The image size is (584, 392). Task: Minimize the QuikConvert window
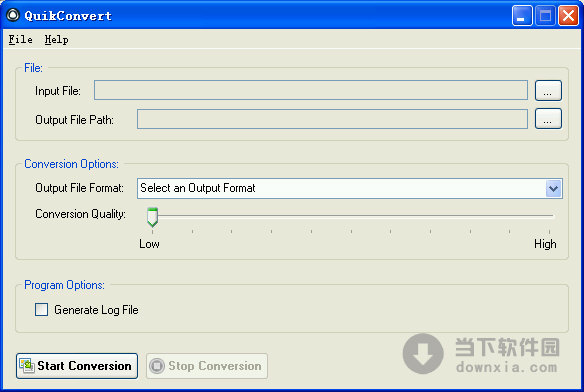point(522,16)
